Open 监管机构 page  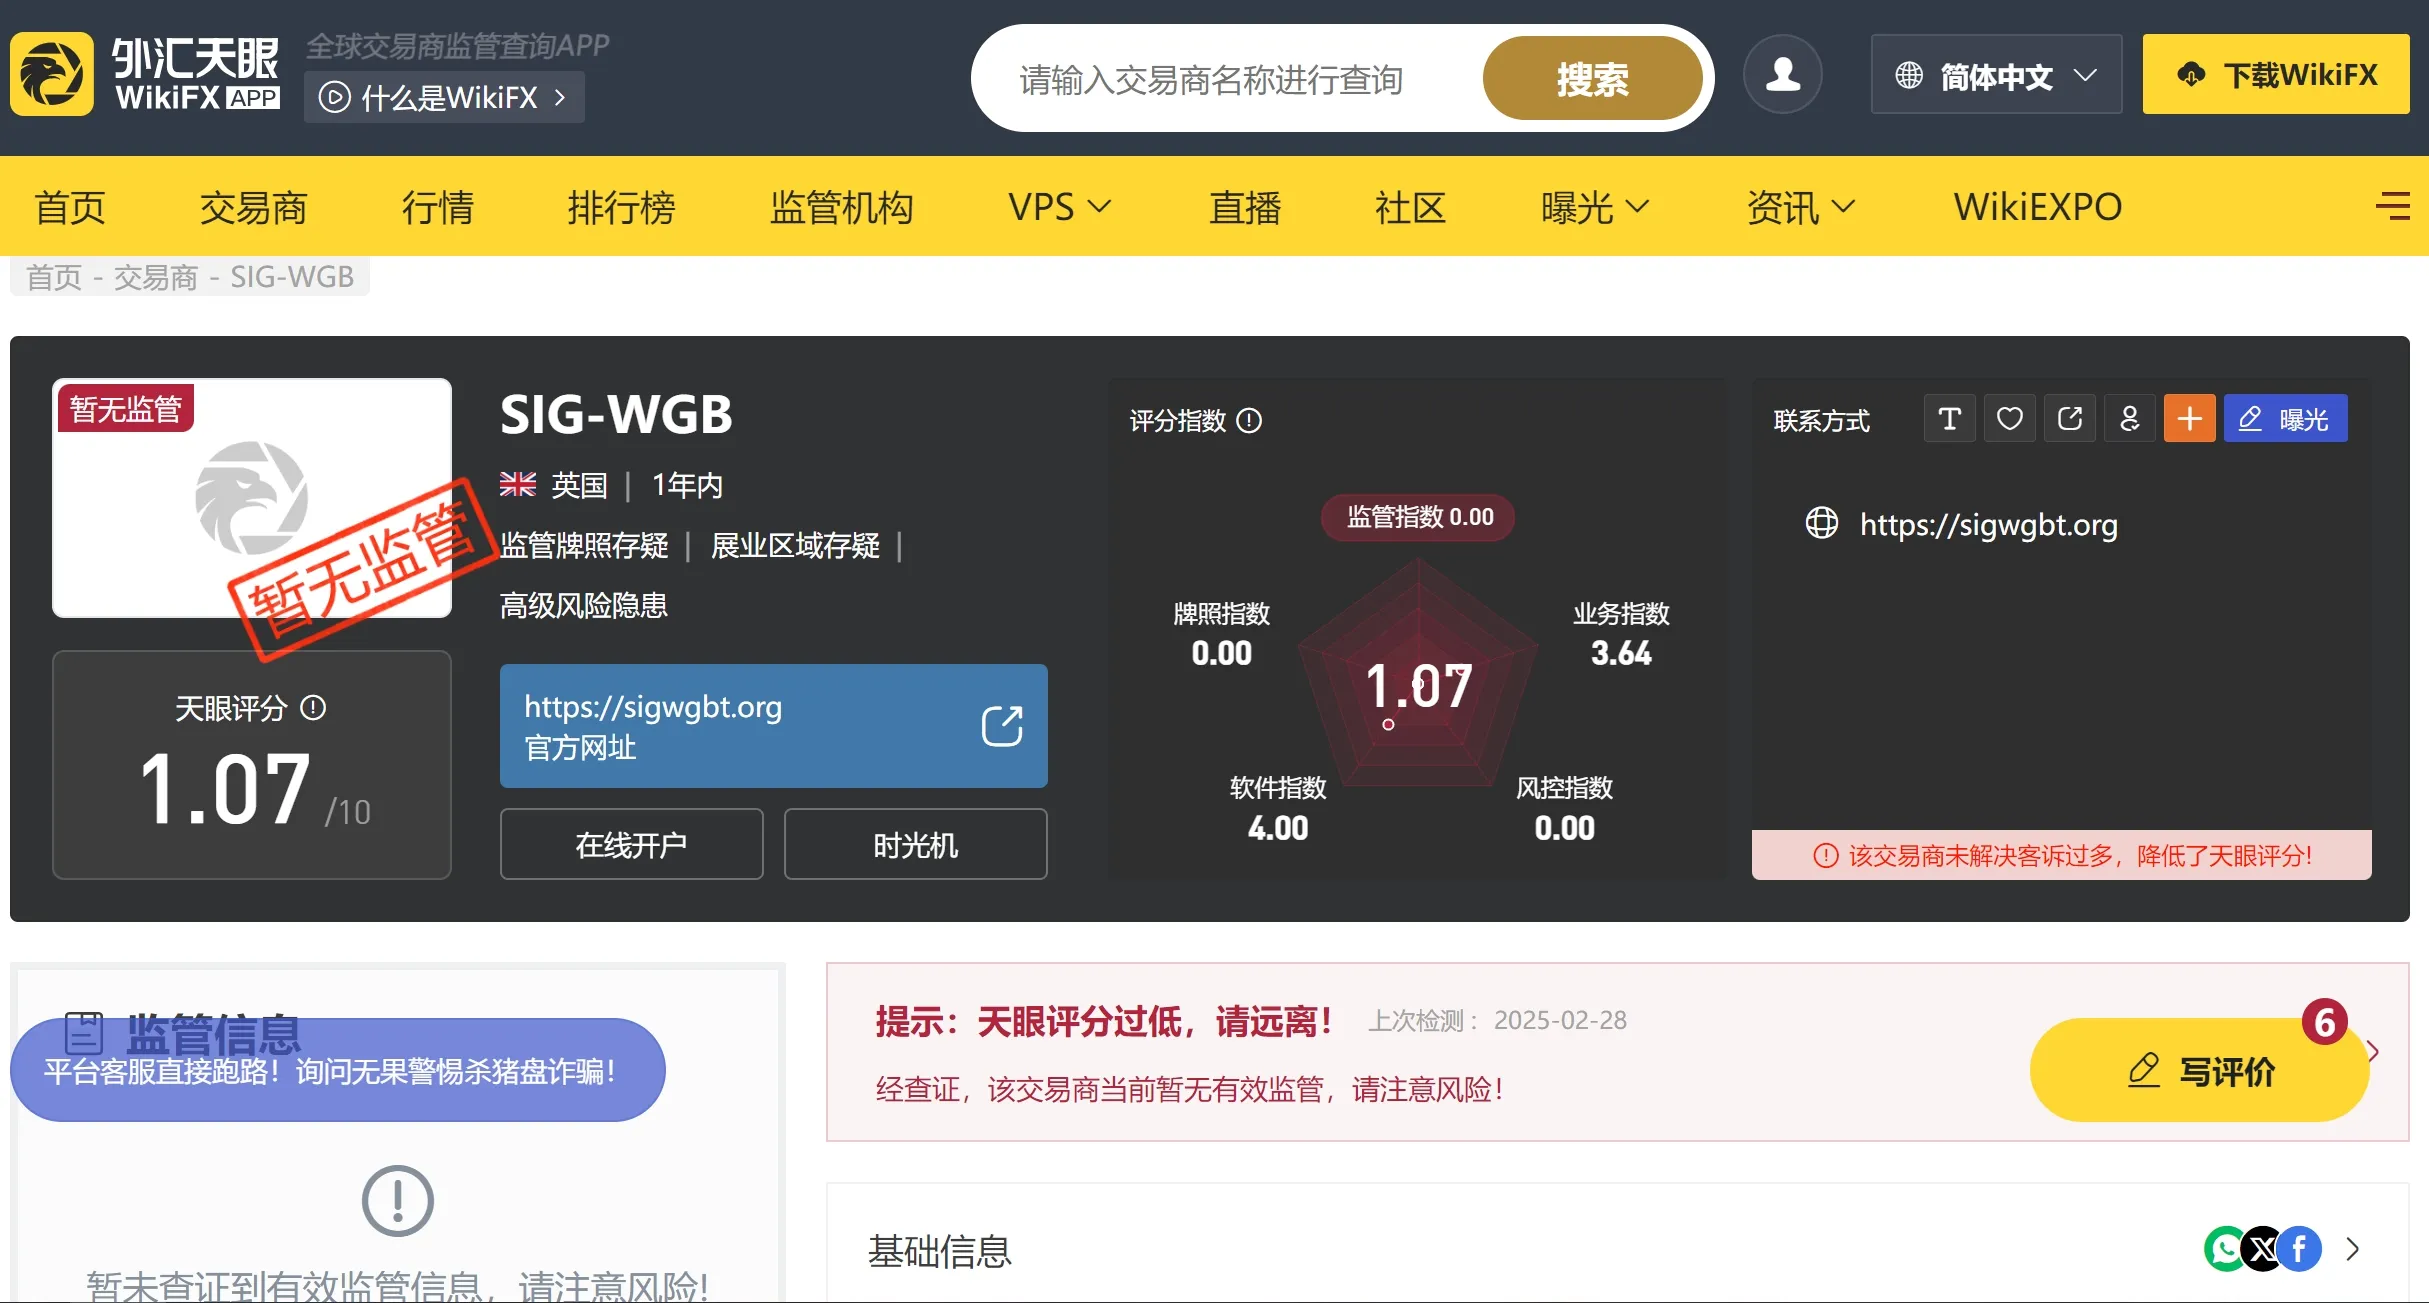click(x=841, y=207)
